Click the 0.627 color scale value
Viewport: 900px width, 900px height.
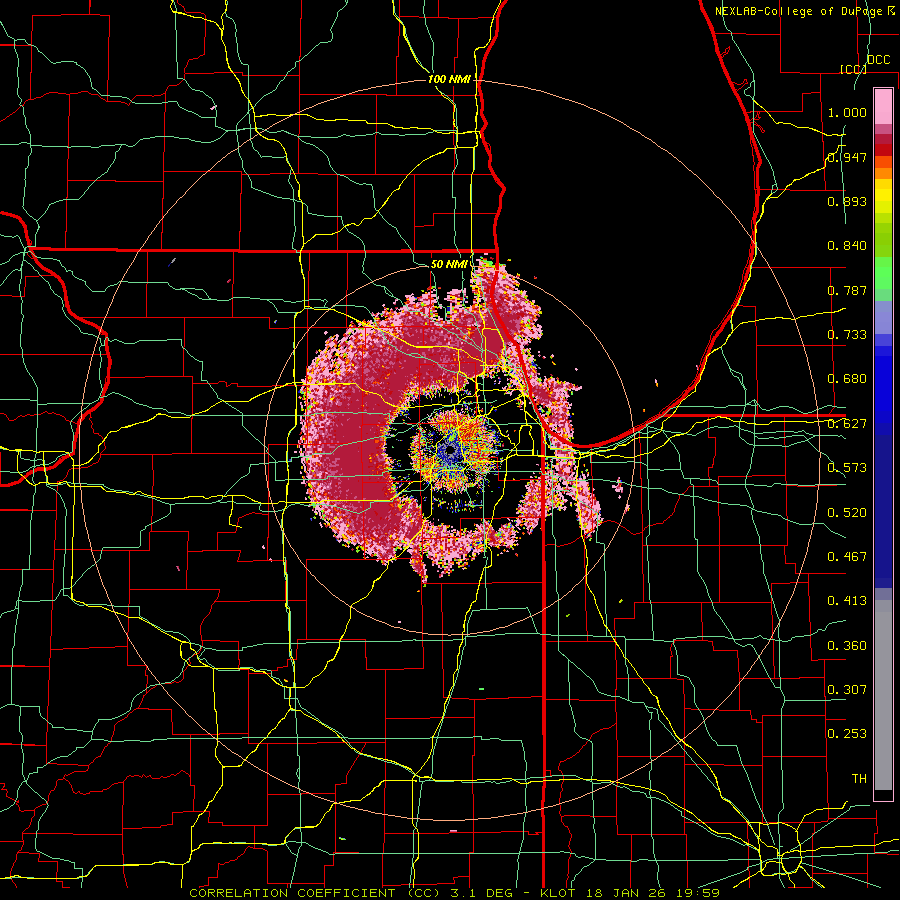(x=847, y=424)
